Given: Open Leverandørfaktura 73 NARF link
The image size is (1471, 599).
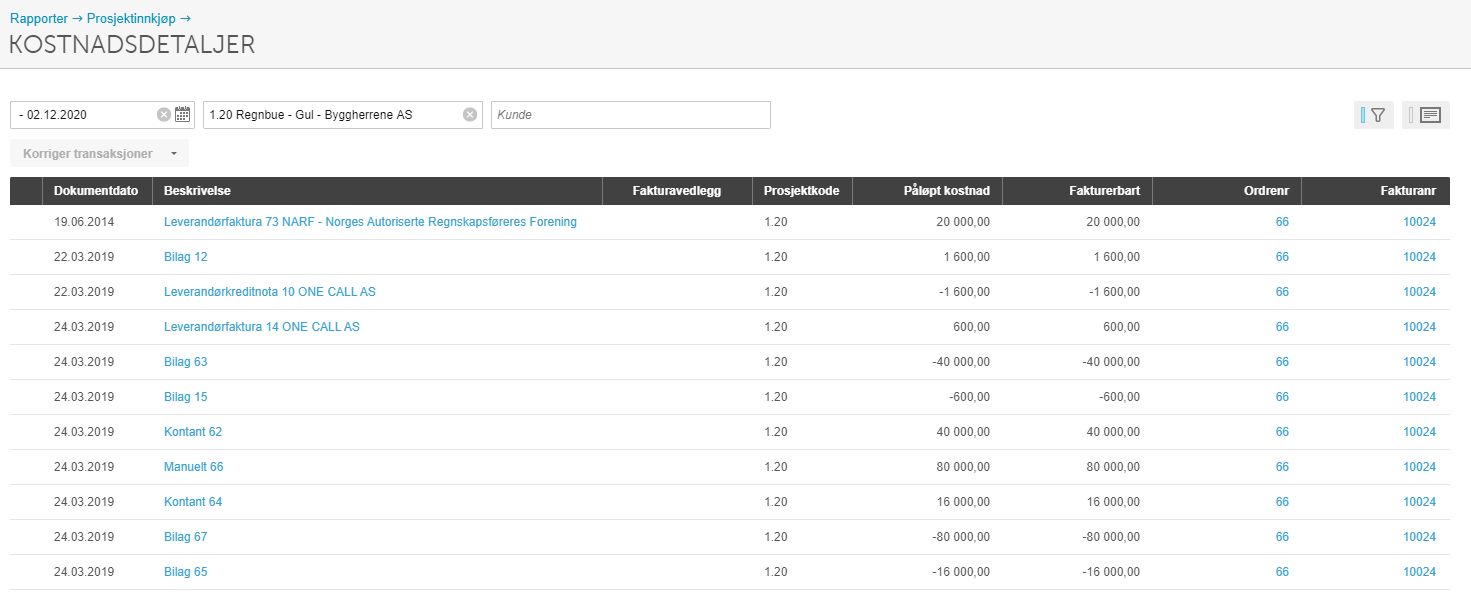Looking at the screenshot, I should pyautogui.click(x=370, y=222).
